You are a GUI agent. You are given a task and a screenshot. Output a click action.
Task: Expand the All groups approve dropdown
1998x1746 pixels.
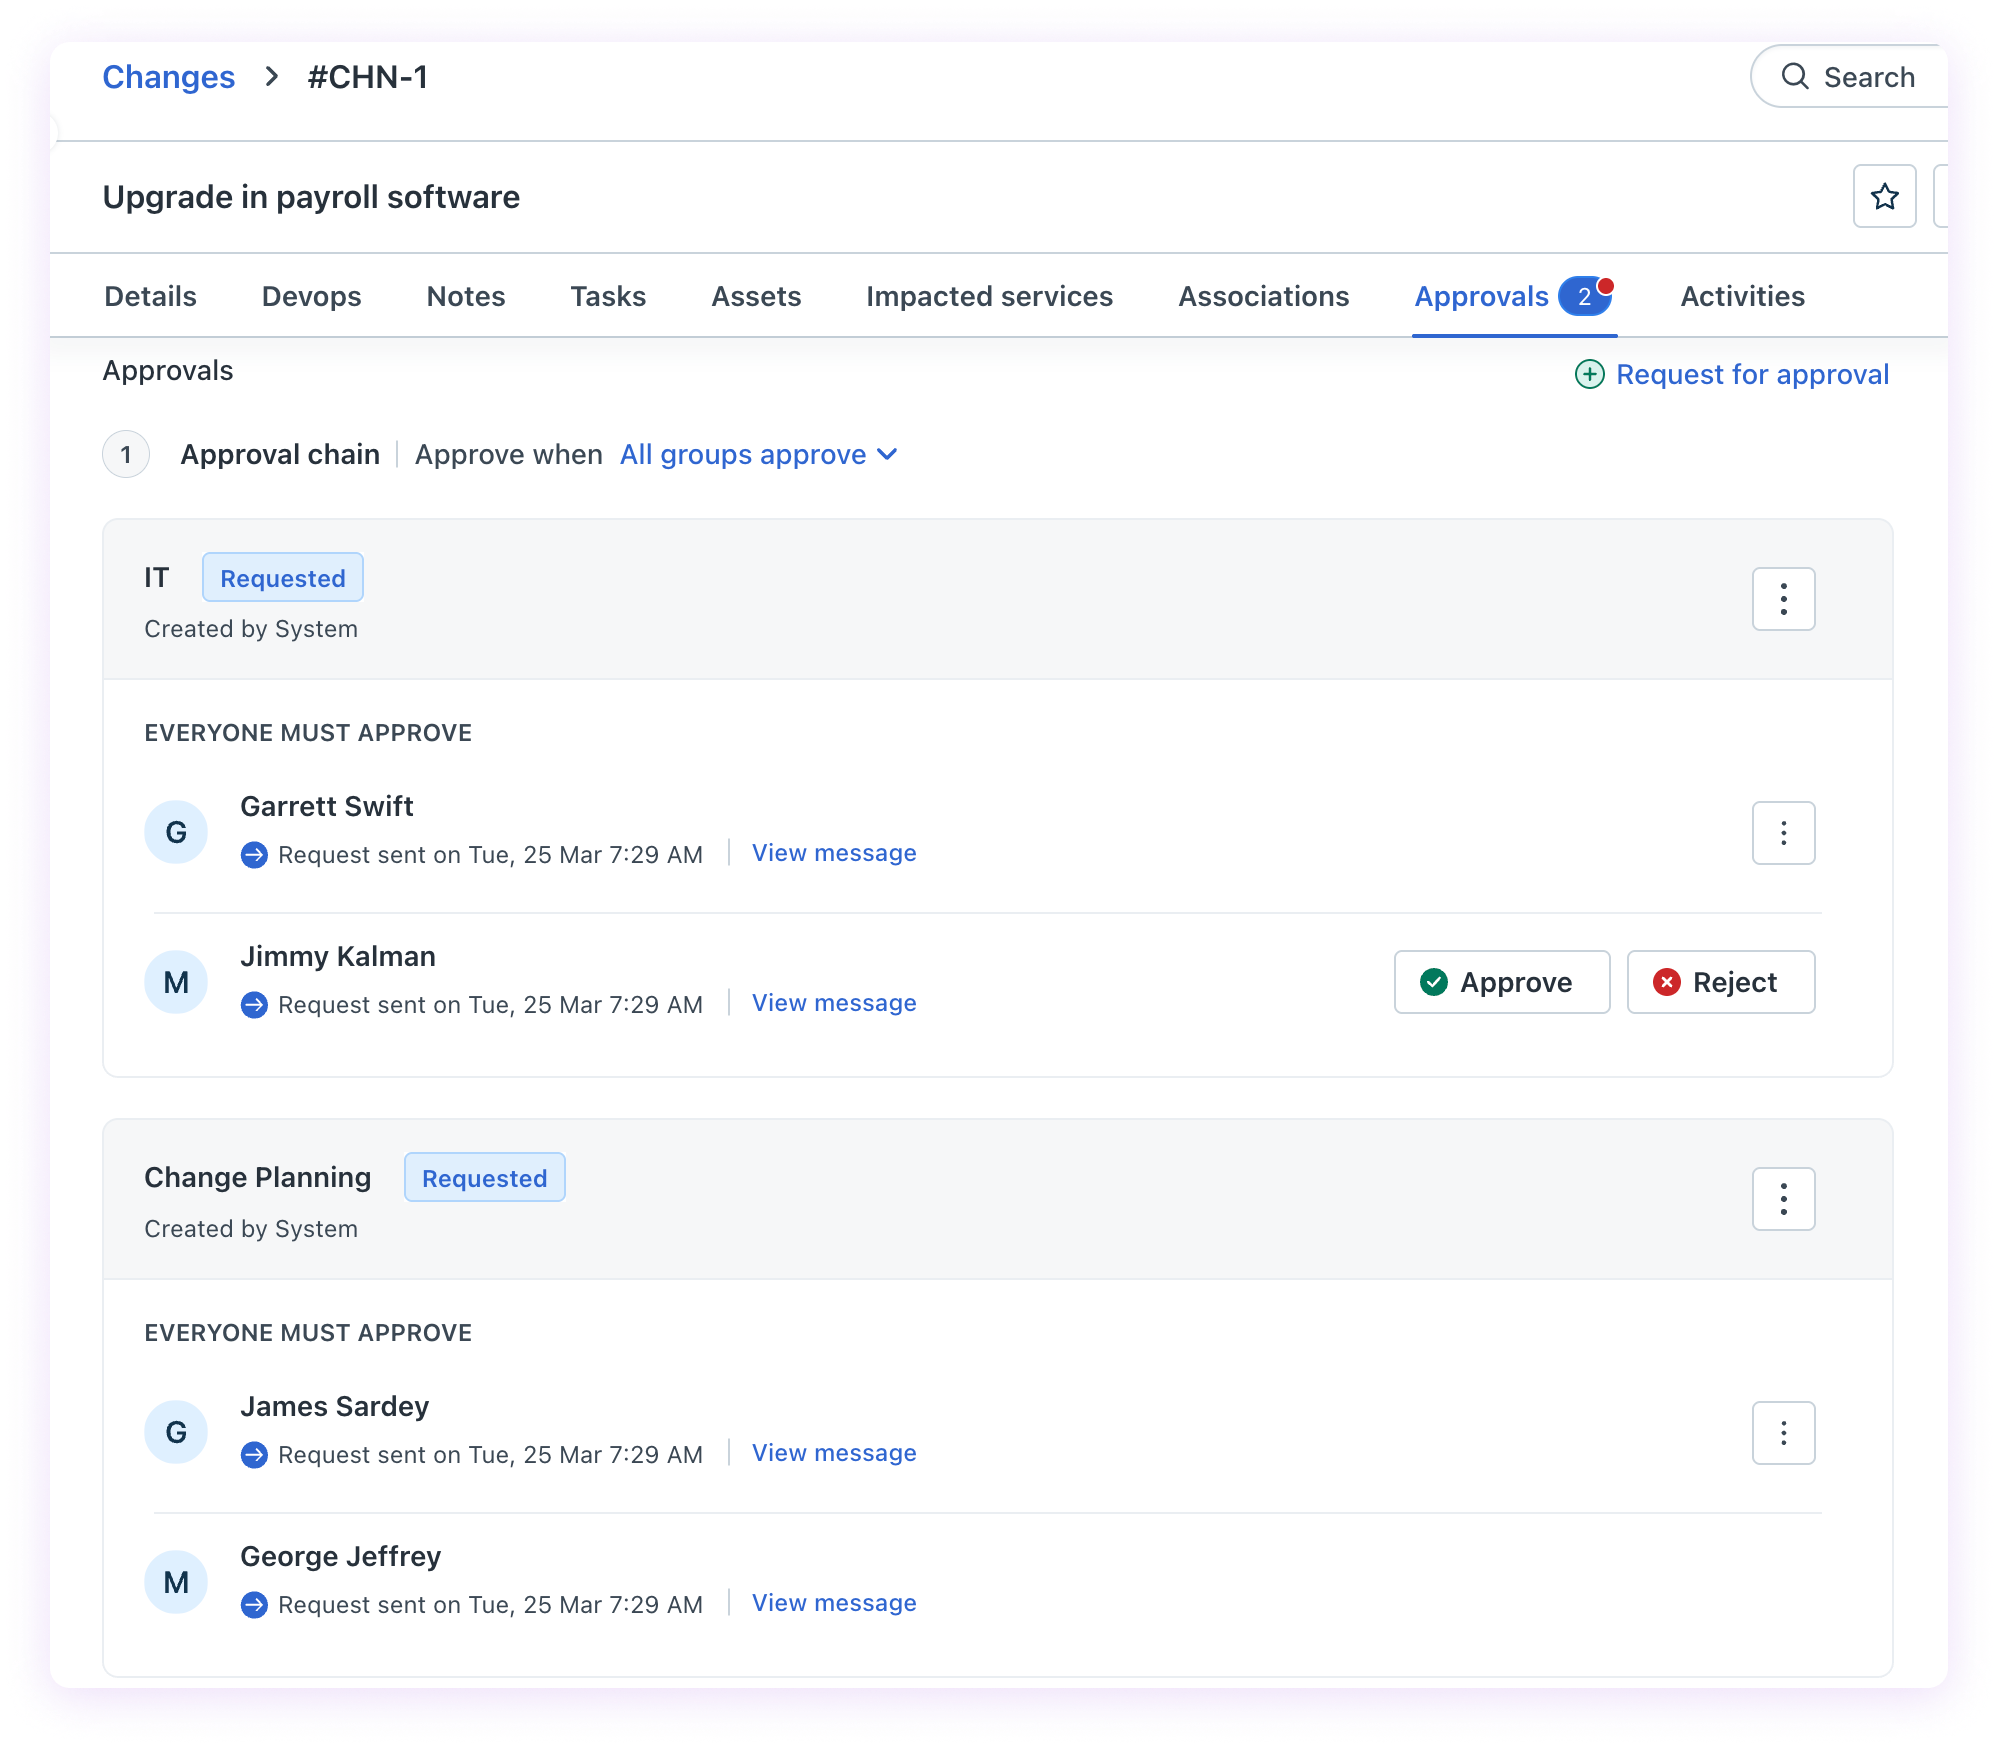743,455
